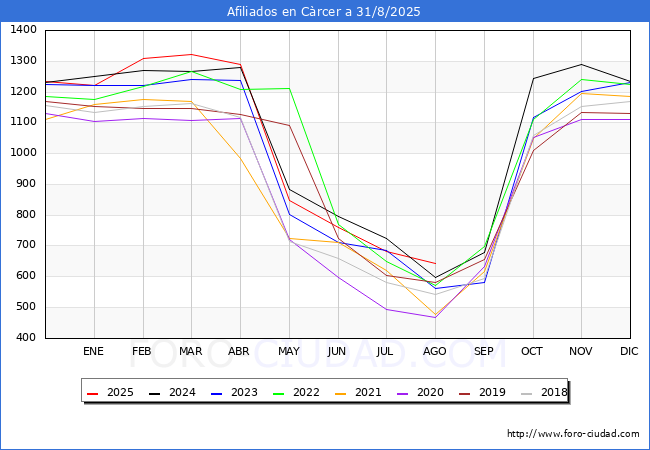Click the gray 2018 legend color marker
Image resolution: width=650 pixels, height=450 pixels.
pyautogui.click(x=526, y=393)
